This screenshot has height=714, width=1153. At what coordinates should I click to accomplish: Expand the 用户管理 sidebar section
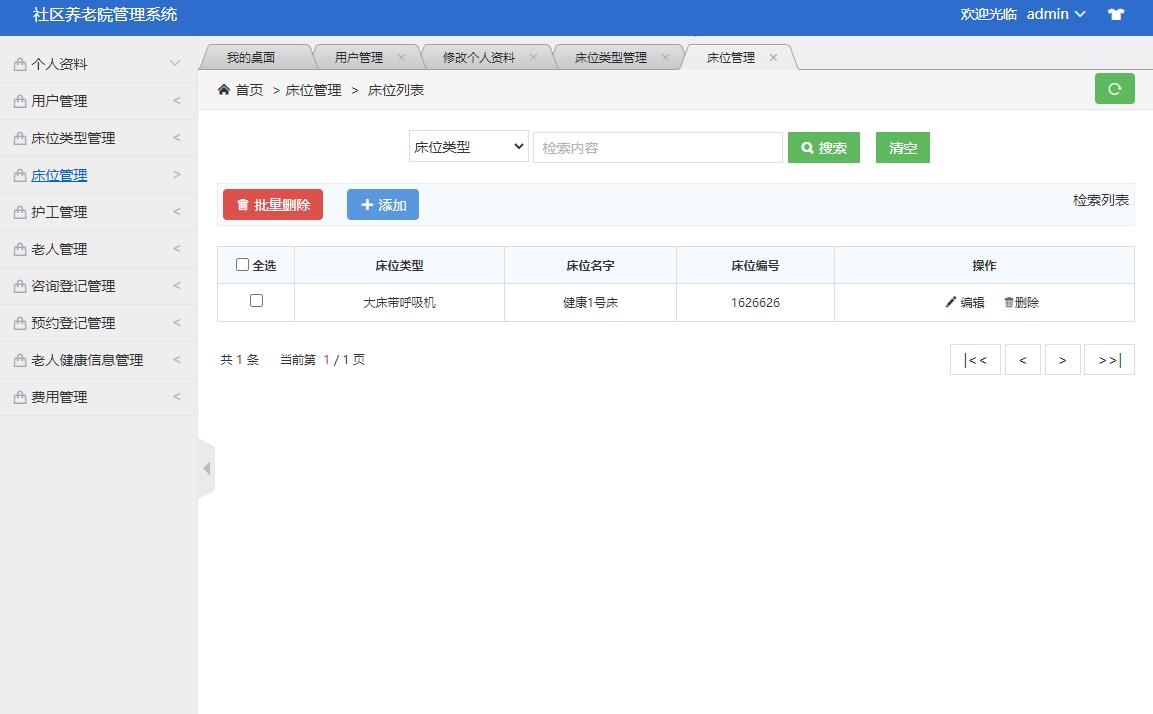[60, 100]
